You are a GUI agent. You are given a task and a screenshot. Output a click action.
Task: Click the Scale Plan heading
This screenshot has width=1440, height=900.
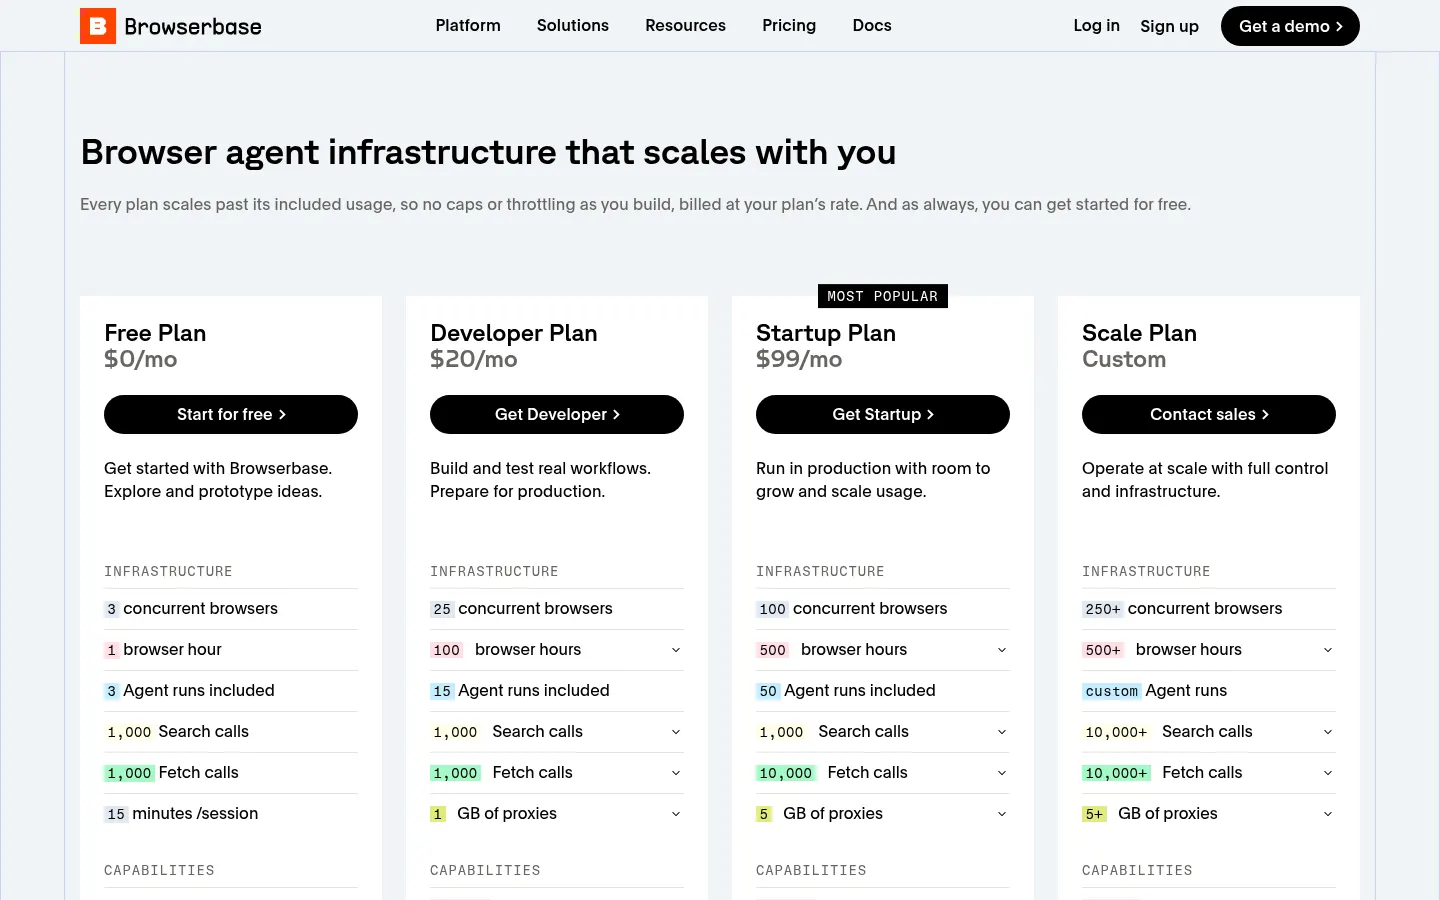pyautogui.click(x=1139, y=333)
